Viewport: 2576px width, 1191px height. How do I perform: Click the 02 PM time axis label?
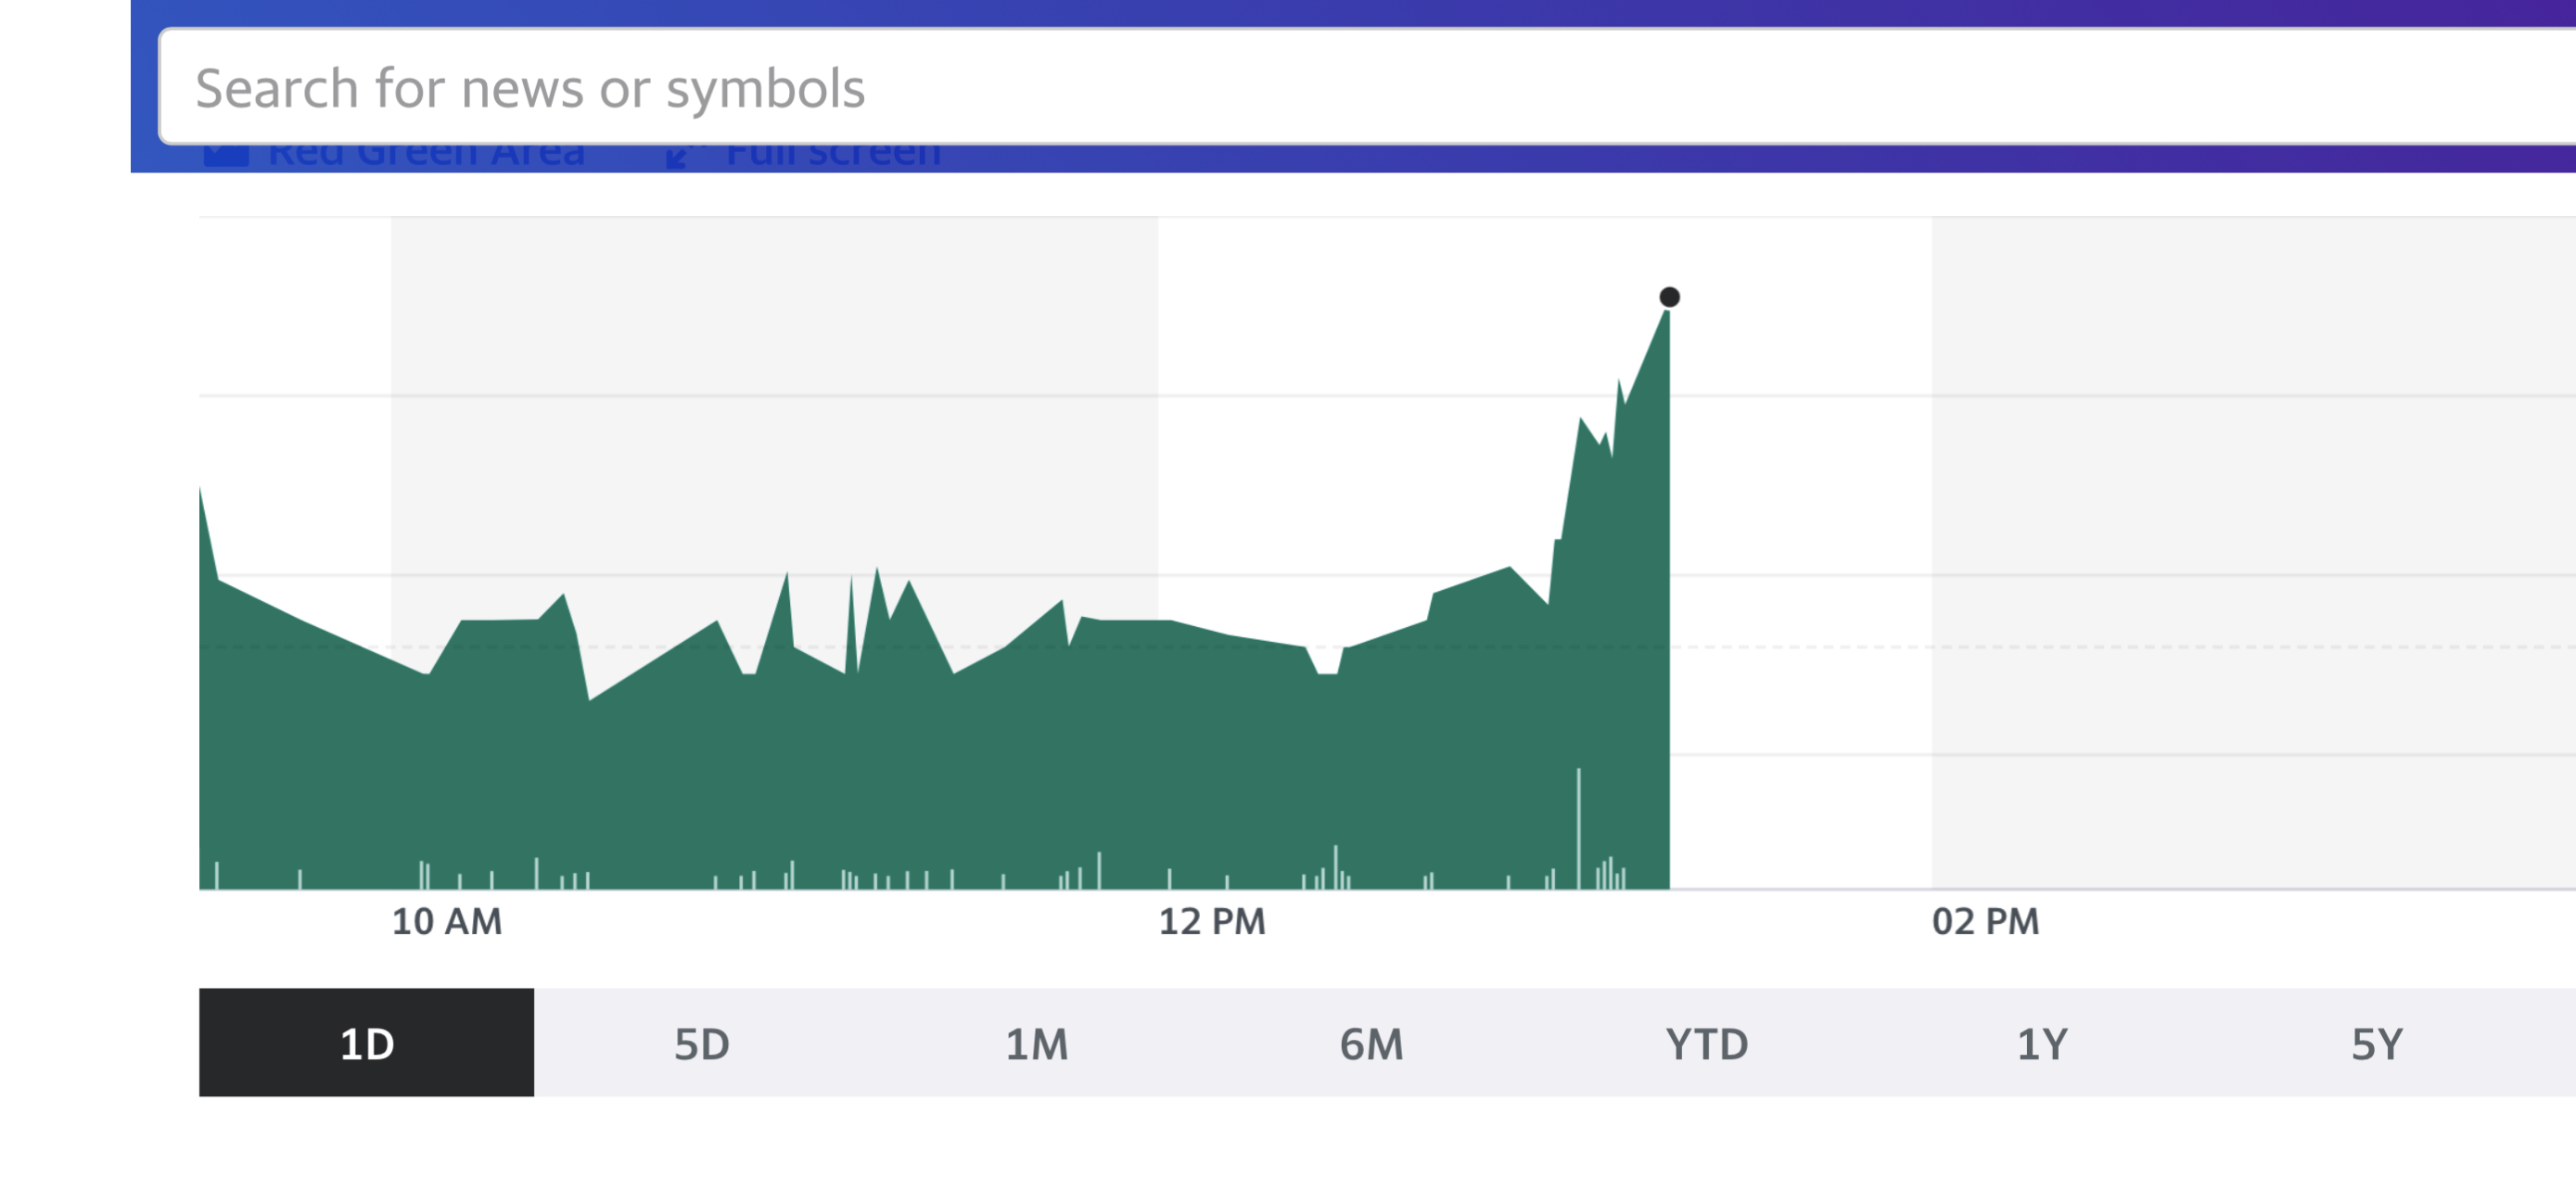(x=1985, y=921)
